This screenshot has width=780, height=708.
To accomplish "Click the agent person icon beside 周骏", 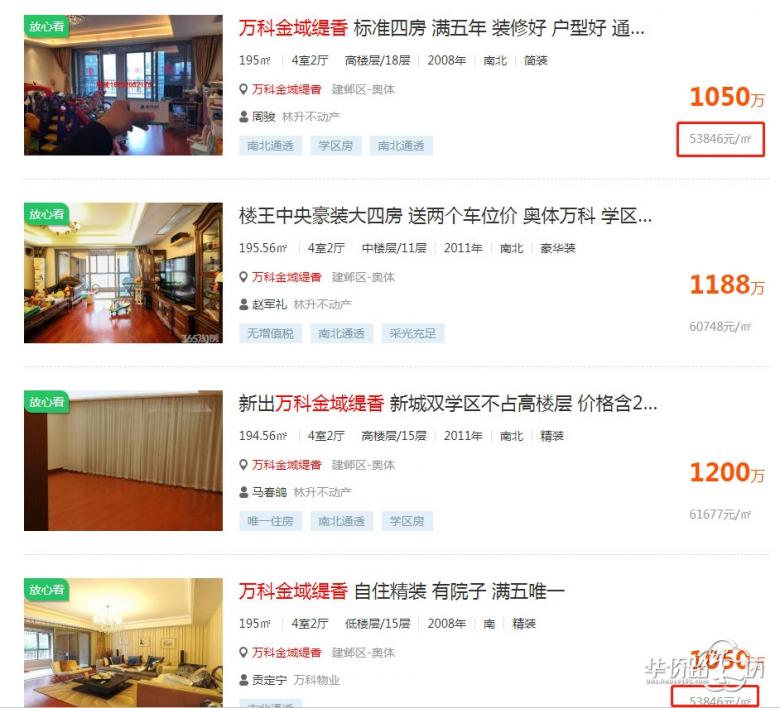I will point(244,117).
